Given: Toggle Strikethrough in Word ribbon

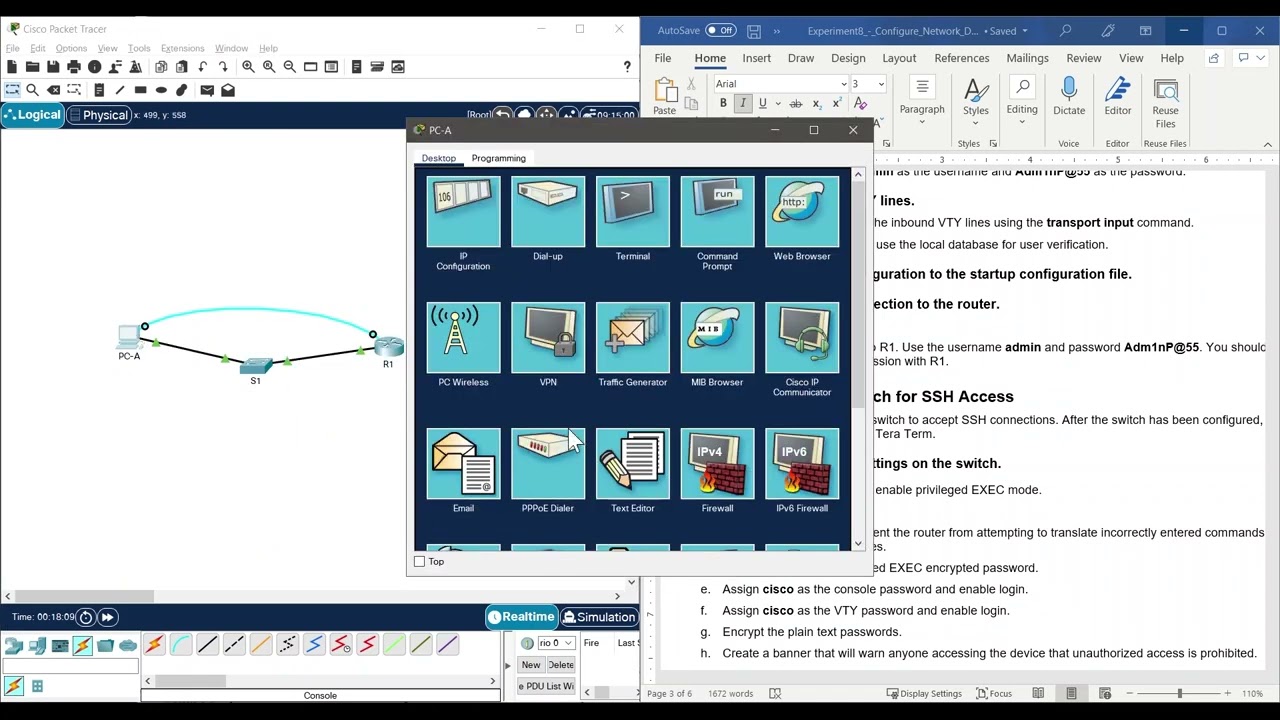Looking at the screenshot, I should click(796, 104).
